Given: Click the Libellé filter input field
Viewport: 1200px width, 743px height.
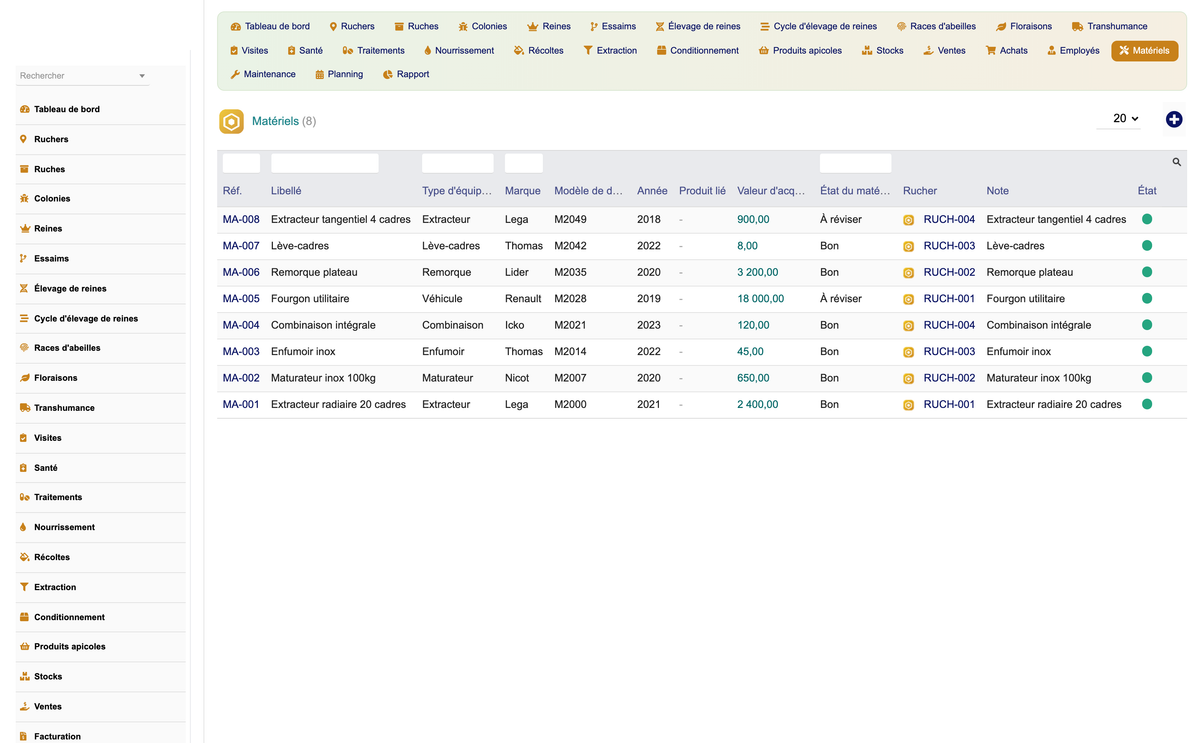Looking at the screenshot, I should (325, 163).
